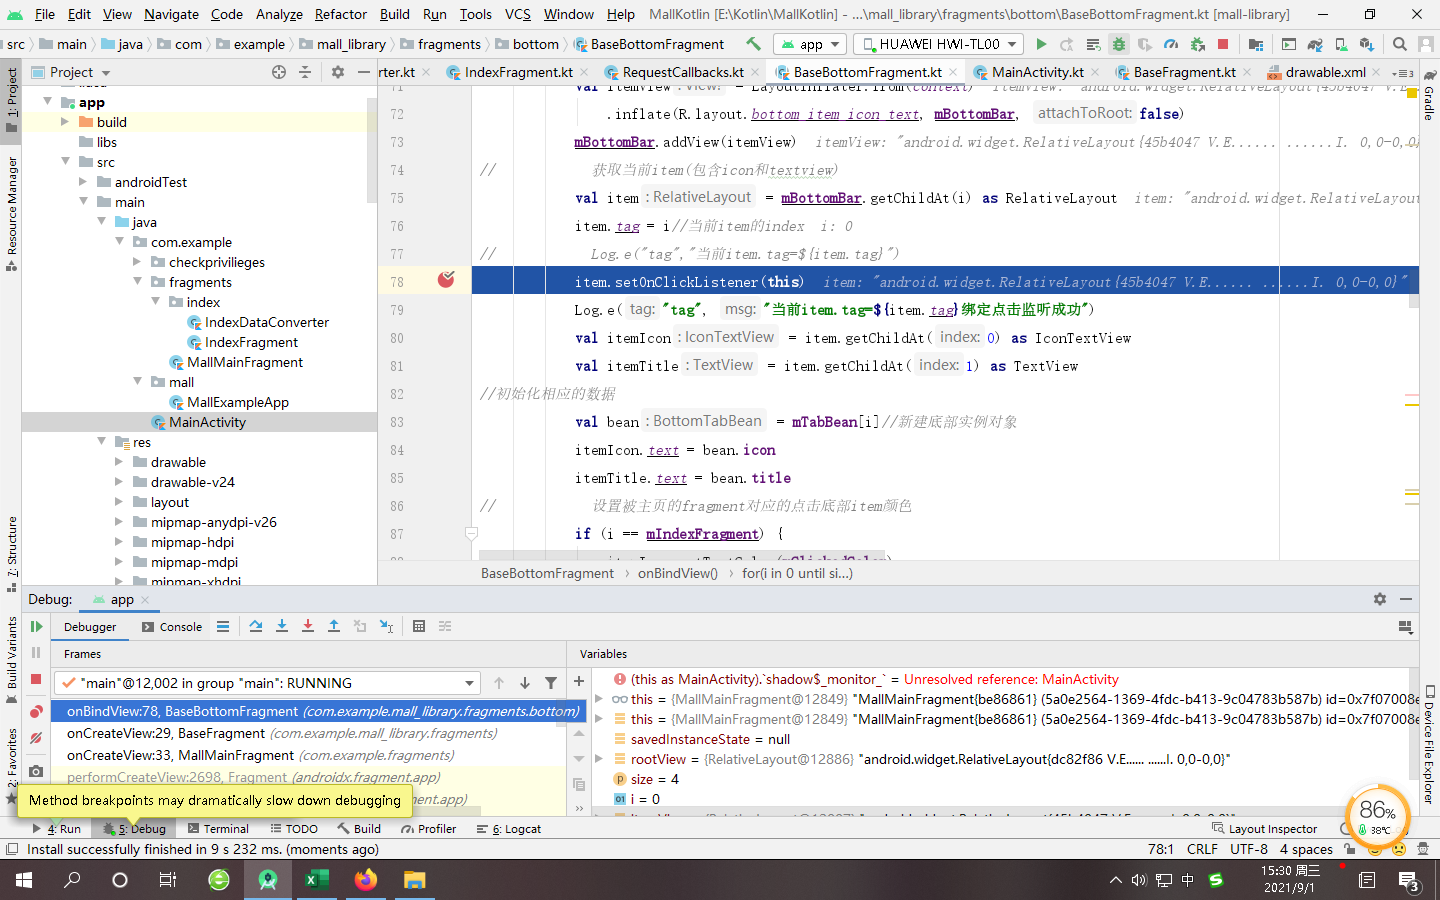Click Select Opened File target icon

(279, 72)
